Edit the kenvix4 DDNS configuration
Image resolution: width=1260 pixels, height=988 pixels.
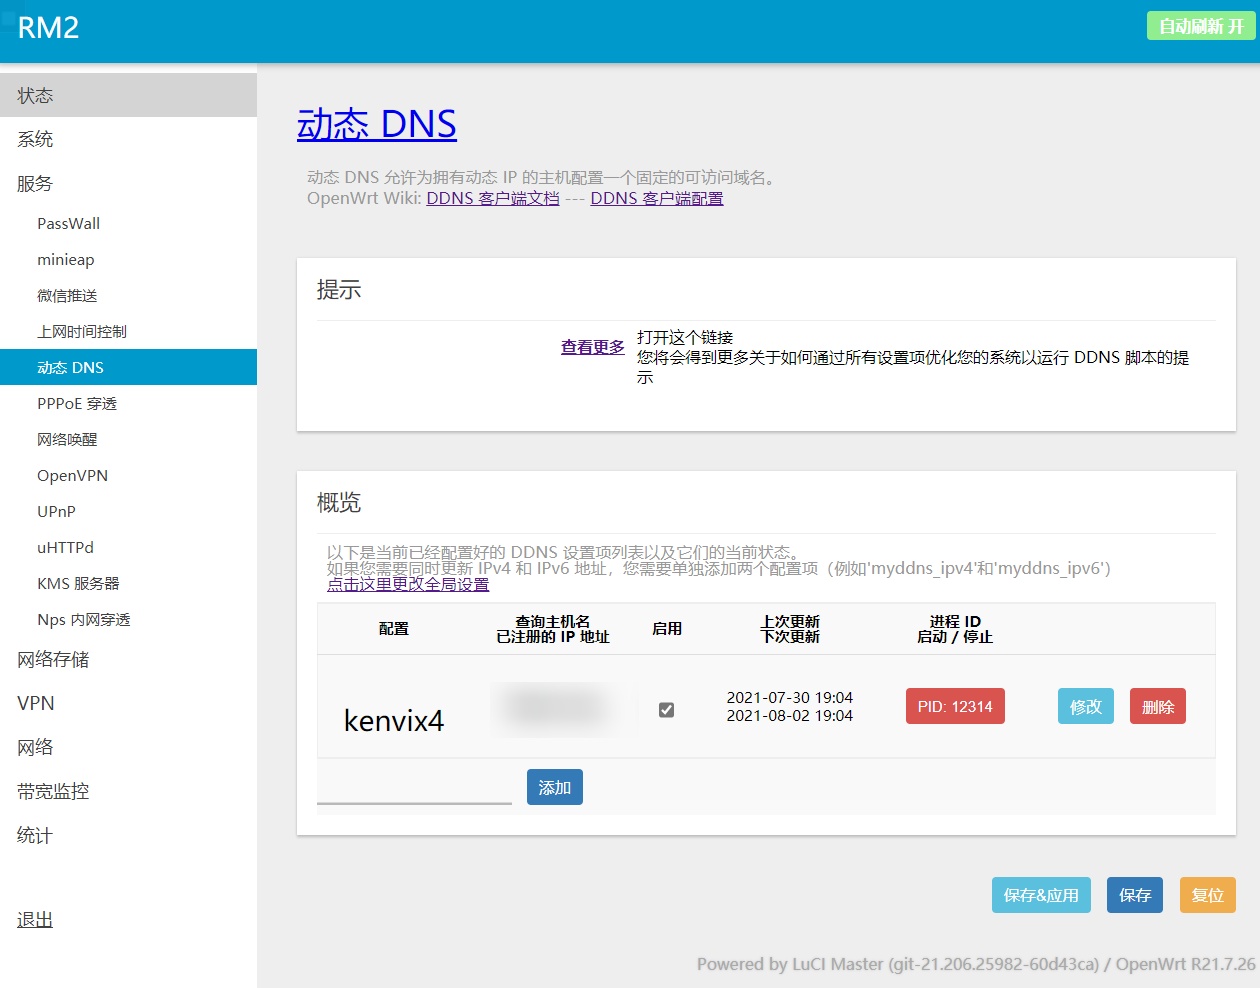1085,706
